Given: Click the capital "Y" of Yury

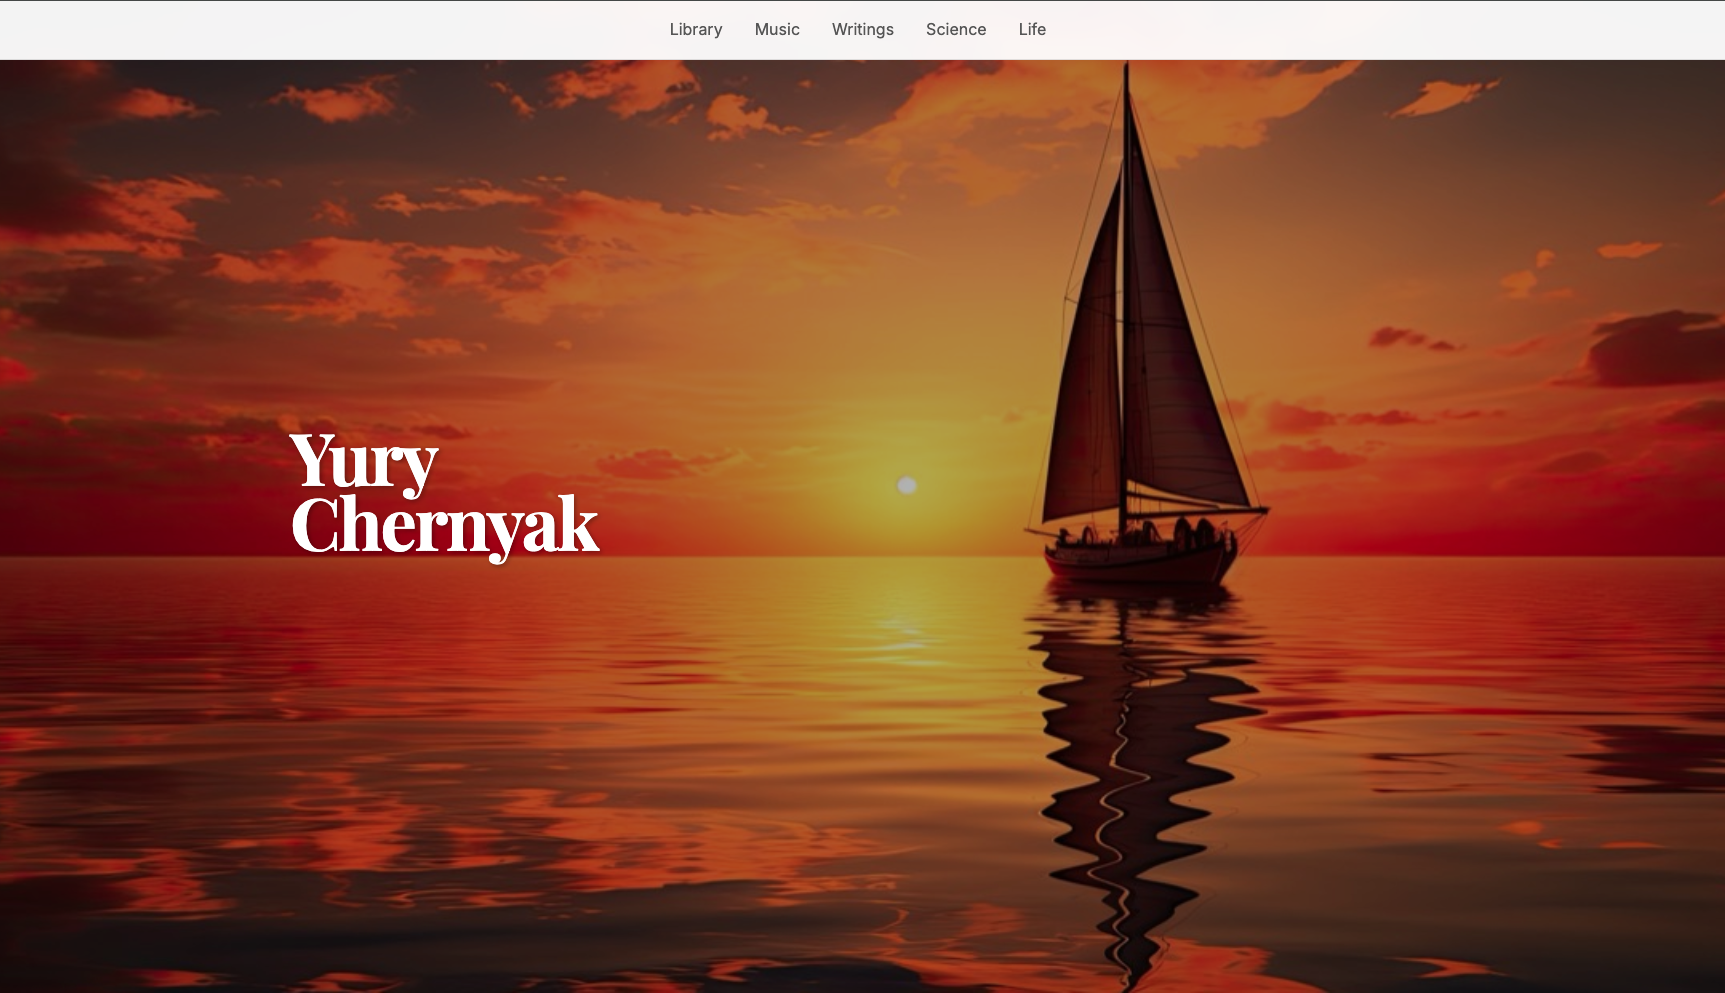Looking at the screenshot, I should tap(313, 460).
